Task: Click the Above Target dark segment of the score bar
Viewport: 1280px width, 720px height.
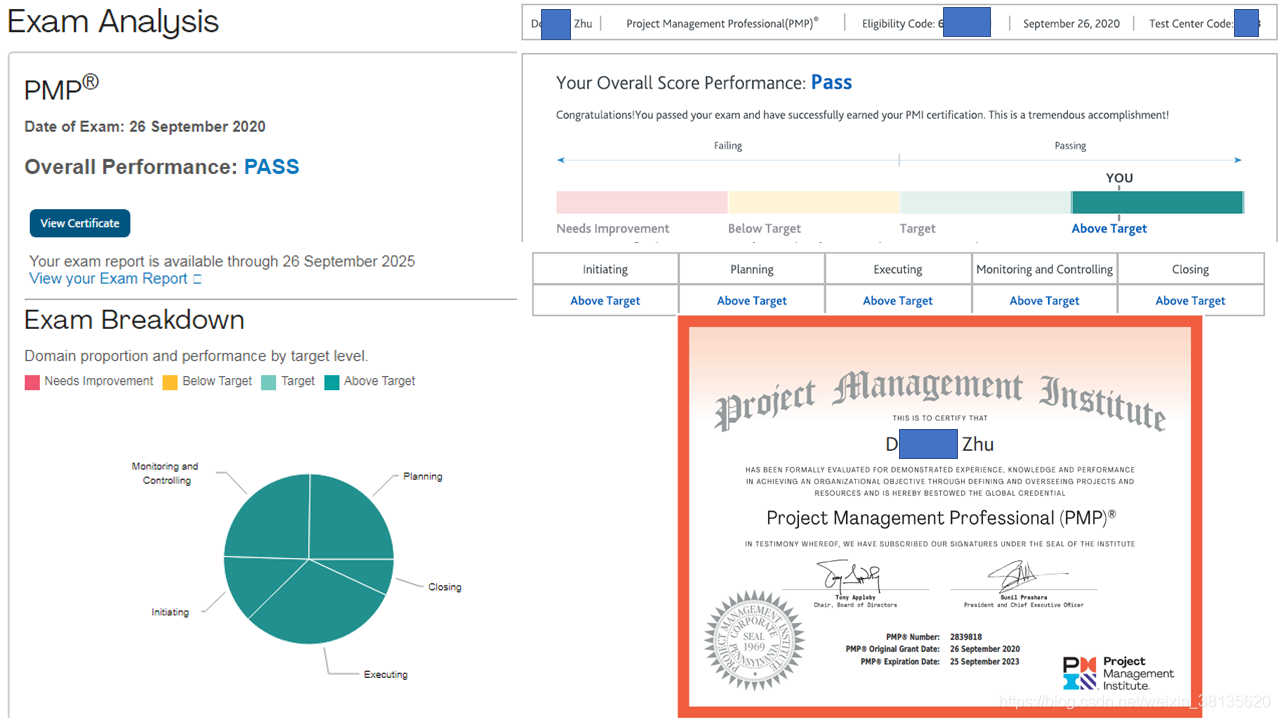Action: coord(1157,202)
